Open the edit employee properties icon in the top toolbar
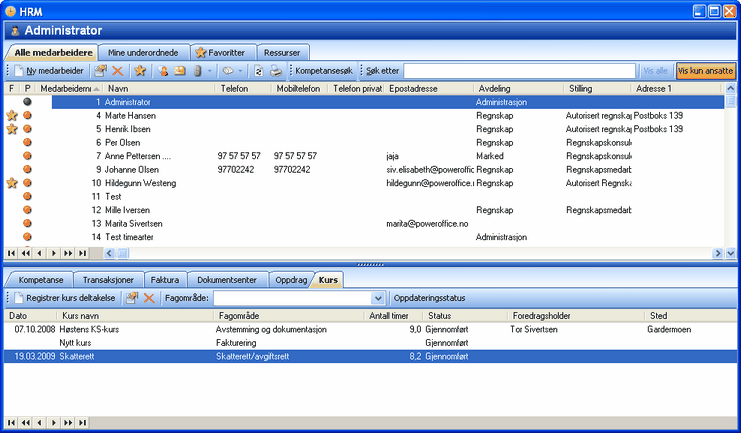 (x=100, y=71)
